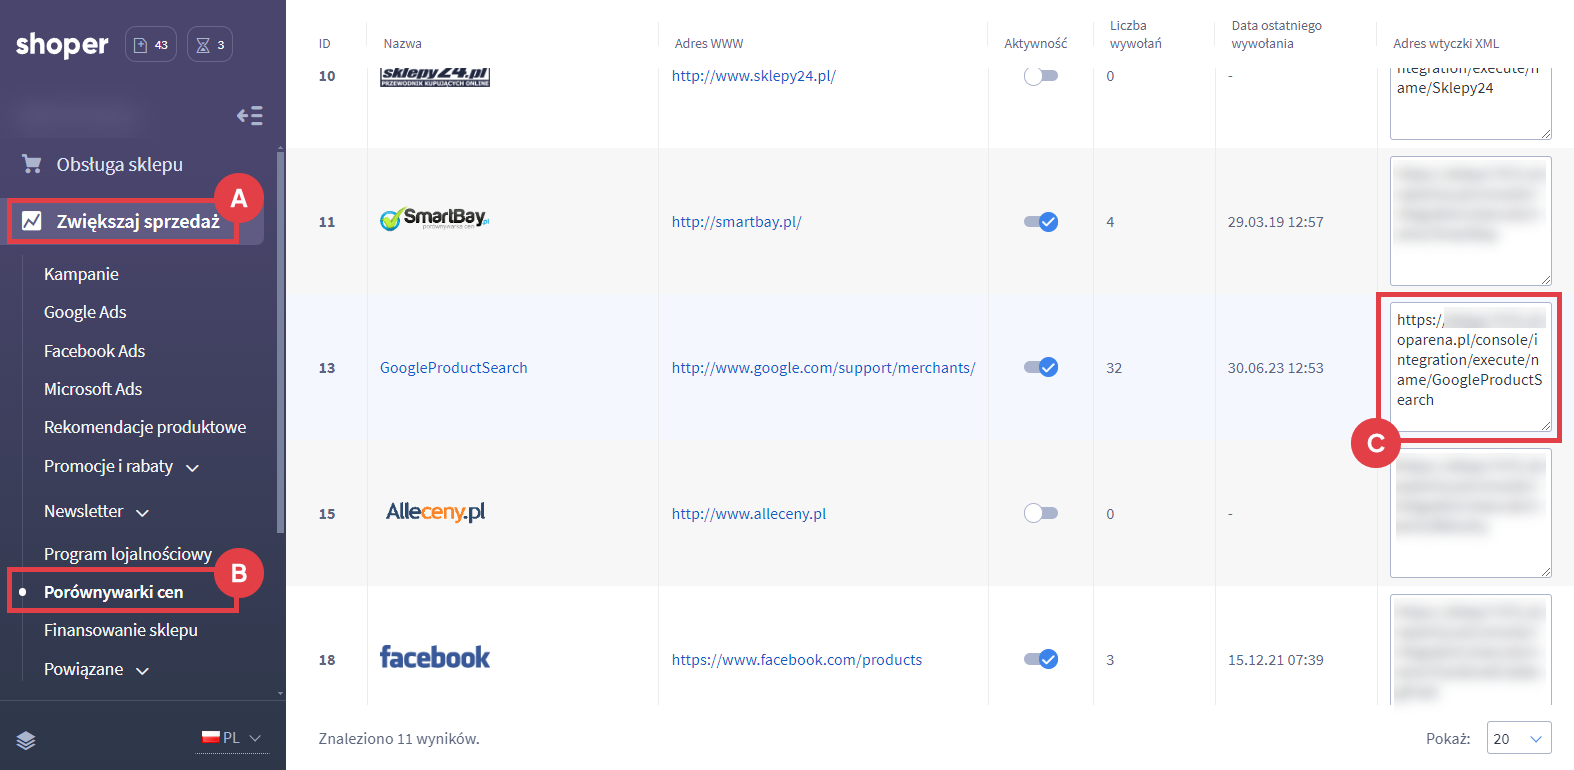Viewport: 1574px width, 770px height.
Task: Click the layers icon at sidebar bottom
Action: 25,741
